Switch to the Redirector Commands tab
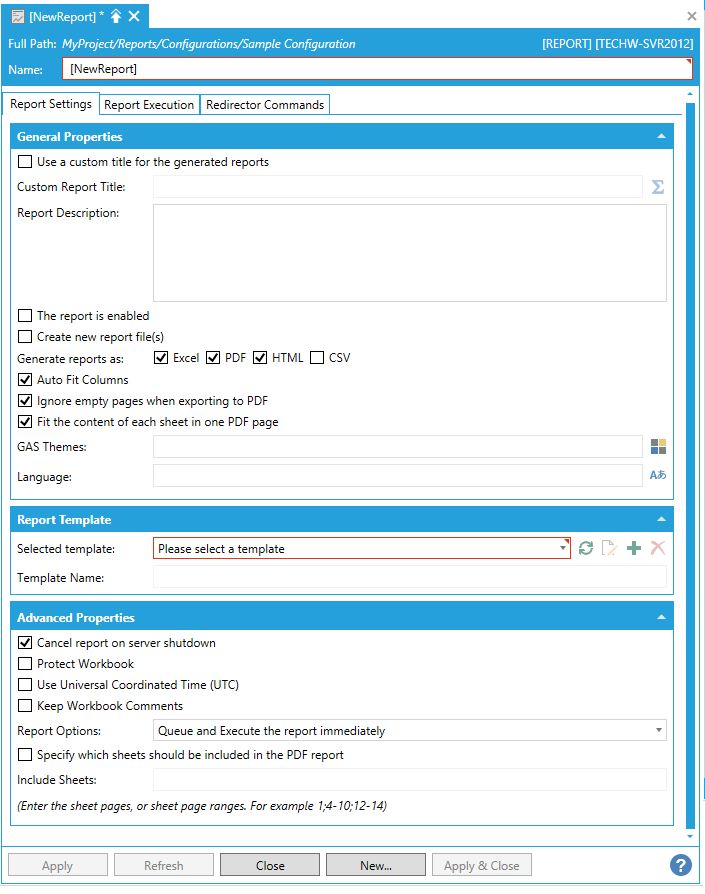This screenshot has width=705, height=894. click(x=265, y=105)
